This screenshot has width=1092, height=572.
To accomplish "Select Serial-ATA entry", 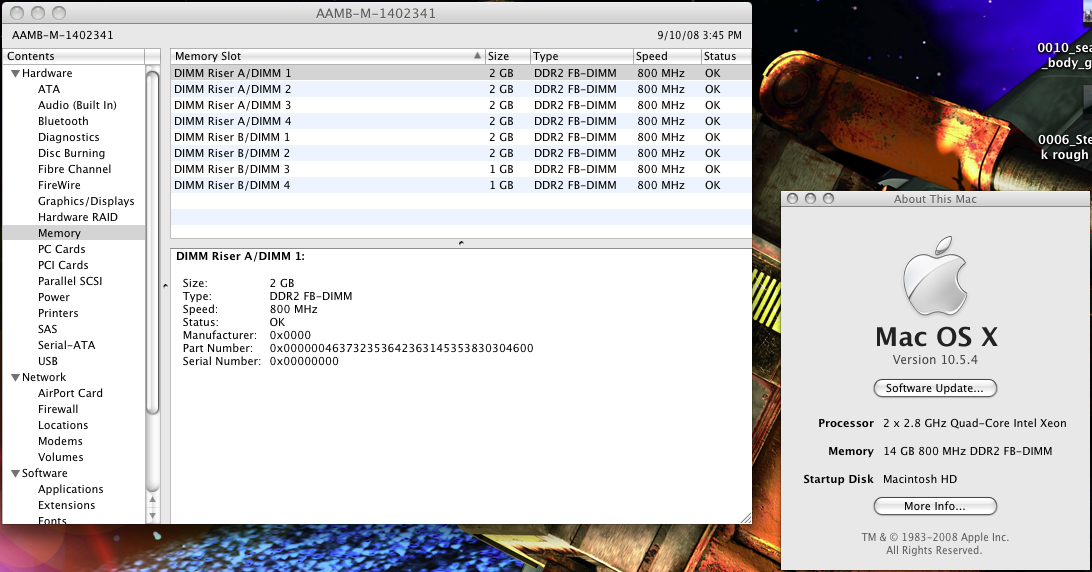I will coord(66,346).
